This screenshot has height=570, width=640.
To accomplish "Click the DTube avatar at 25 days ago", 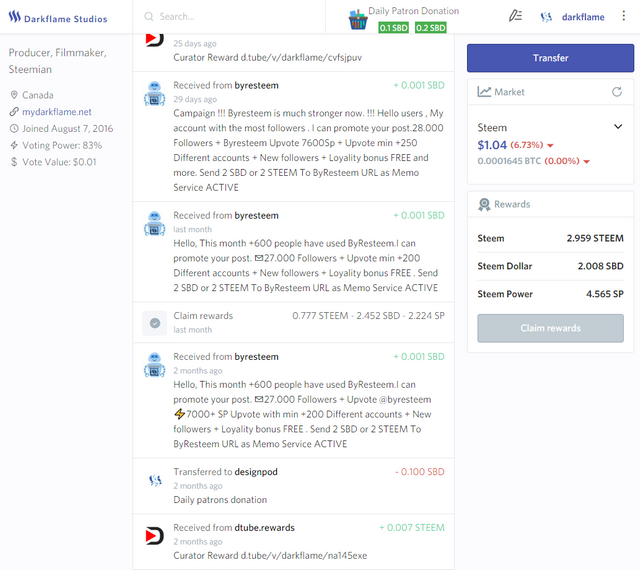I will click(x=155, y=40).
